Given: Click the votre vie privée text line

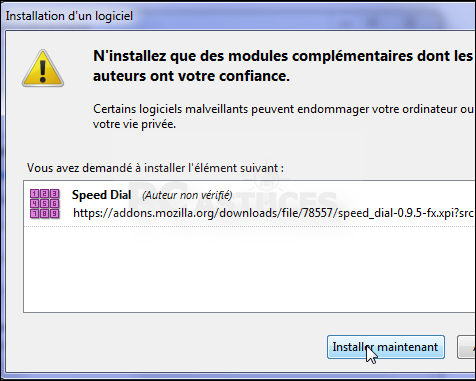Looking at the screenshot, I should coord(134,124).
